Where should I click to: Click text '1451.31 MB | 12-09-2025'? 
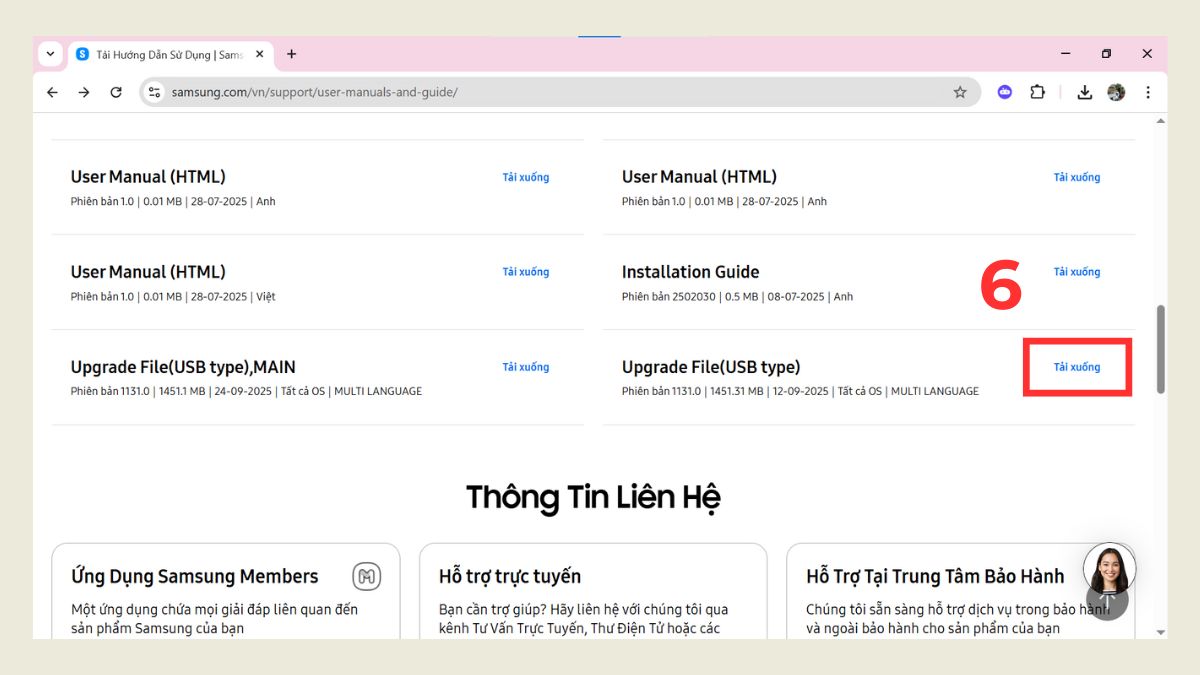[x=767, y=391]
